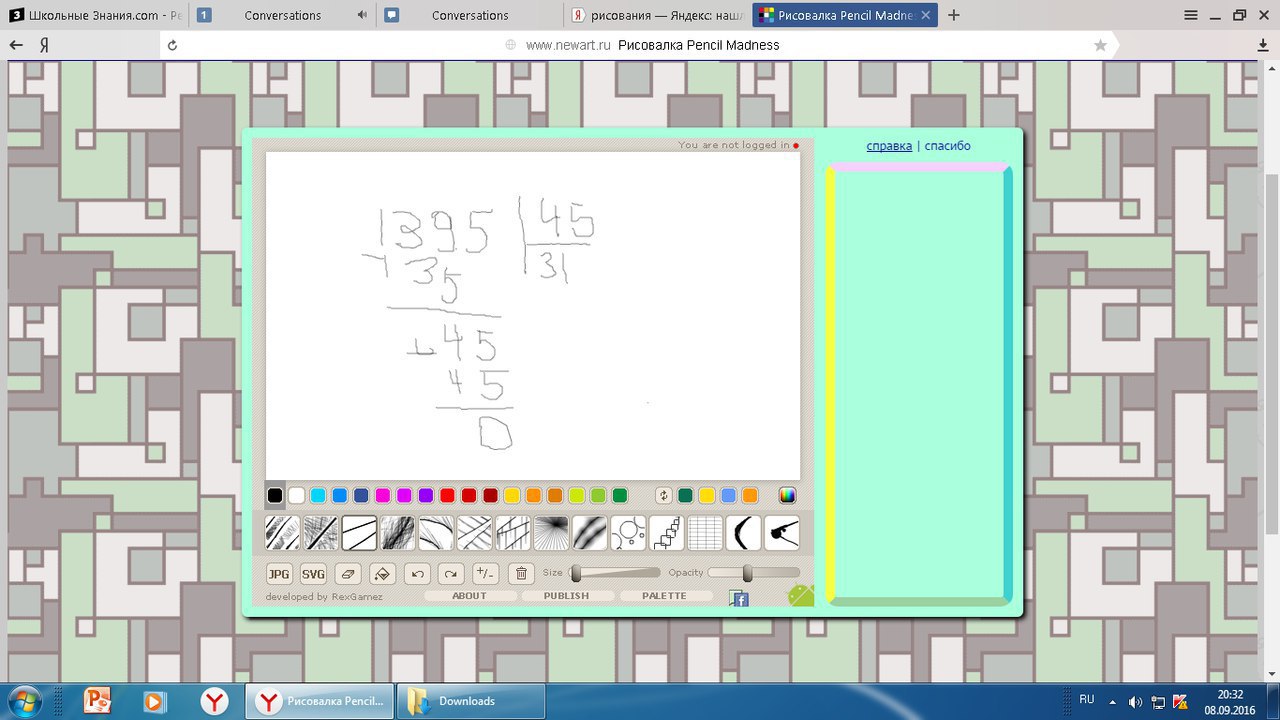Click the Opacity slider
Viewport: 1280px width, 720px height.
click(754, 573)
